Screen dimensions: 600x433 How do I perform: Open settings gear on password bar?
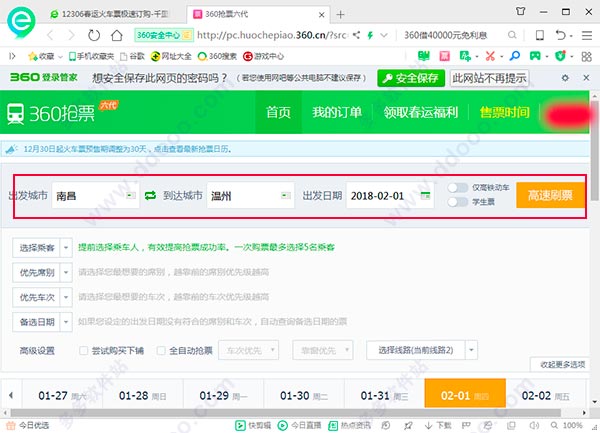565,78
